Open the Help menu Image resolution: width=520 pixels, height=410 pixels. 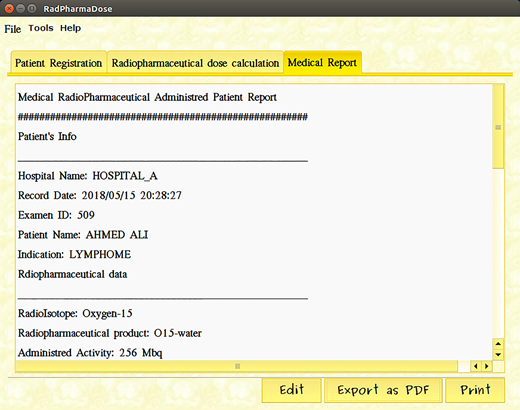coord(70,28)
